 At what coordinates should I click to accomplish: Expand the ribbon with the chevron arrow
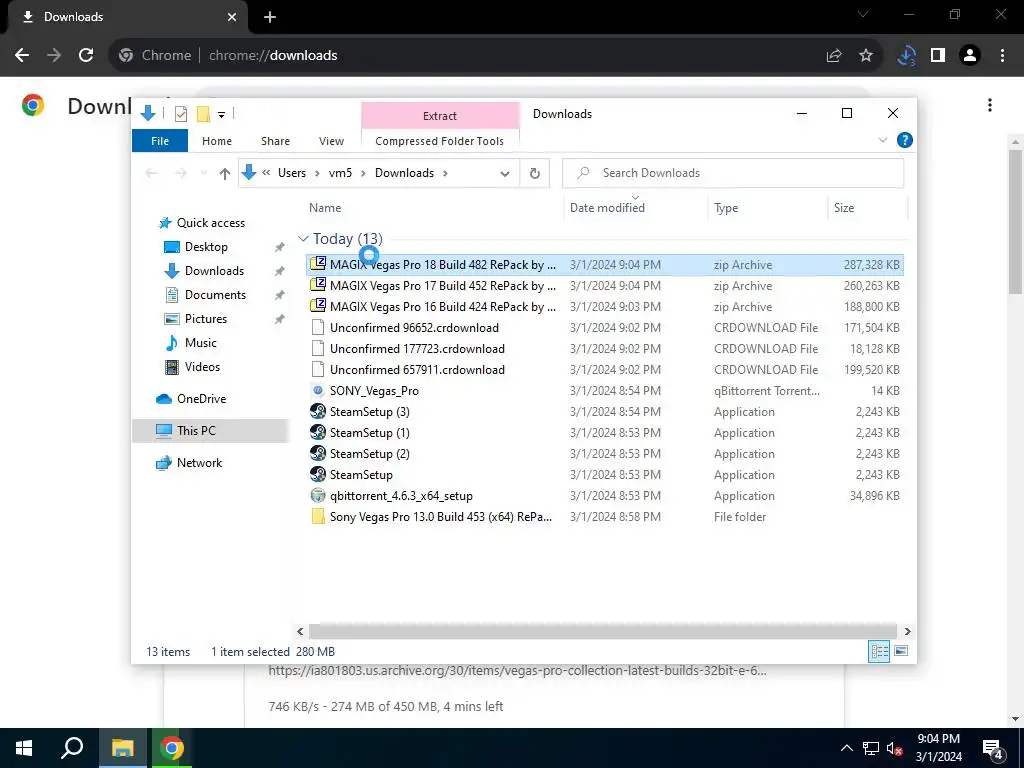[882, 140]
